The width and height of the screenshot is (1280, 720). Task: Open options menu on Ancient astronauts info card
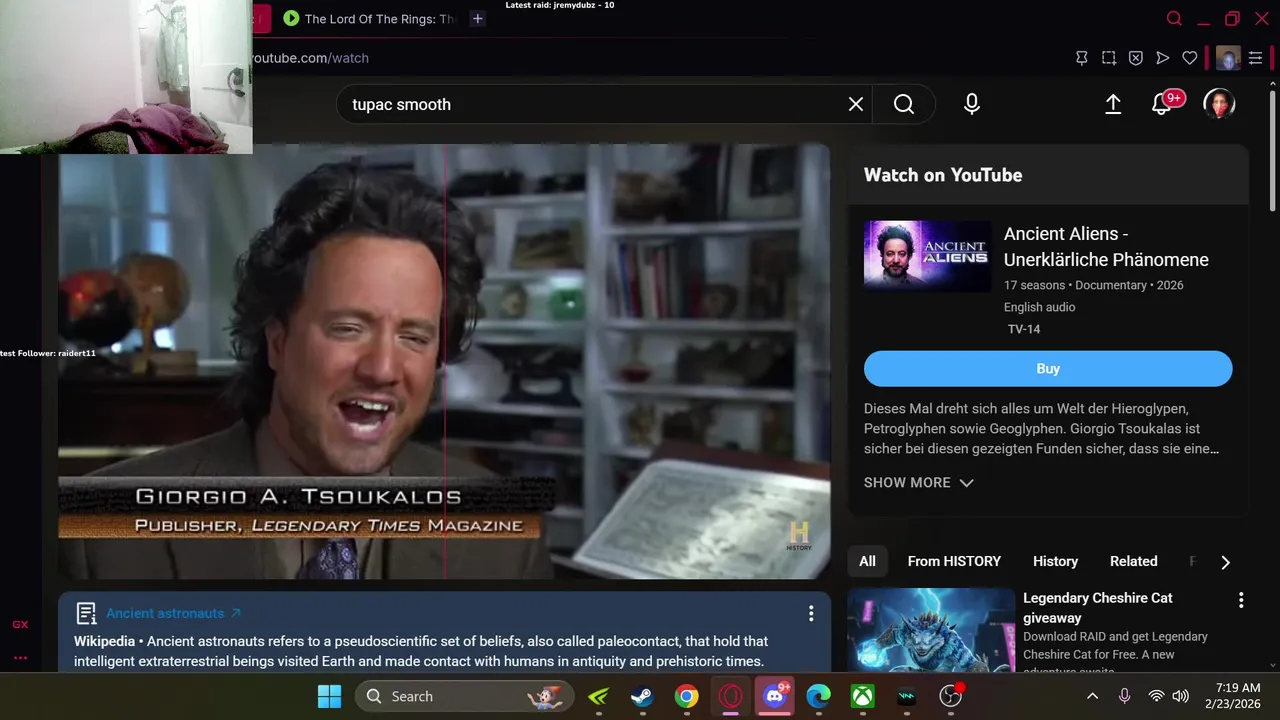pyautogui.click(x=811, y=613)
